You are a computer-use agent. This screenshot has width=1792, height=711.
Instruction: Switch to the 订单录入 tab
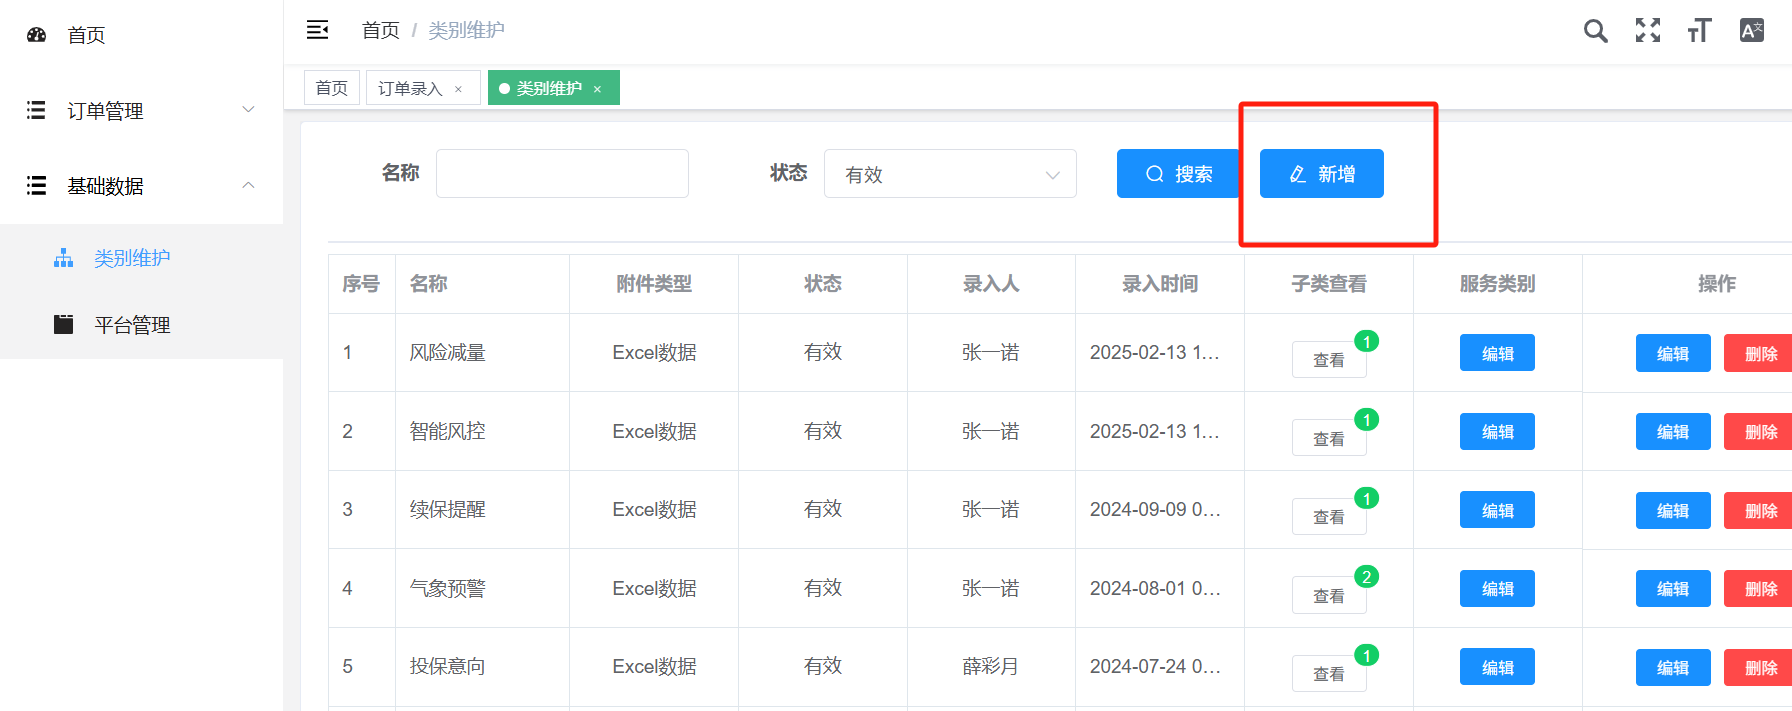click(x=423, y=88)
